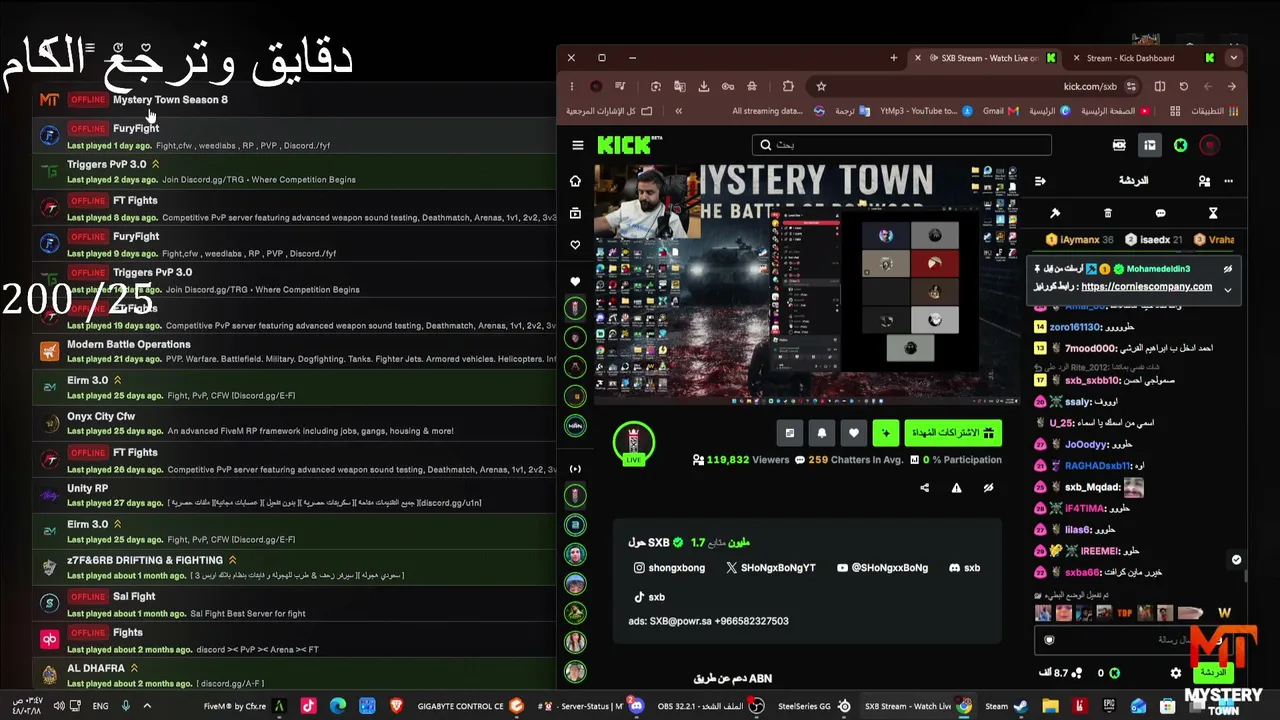Open All streaming data bookmark

pyautogui.click(x=778, y=111)
